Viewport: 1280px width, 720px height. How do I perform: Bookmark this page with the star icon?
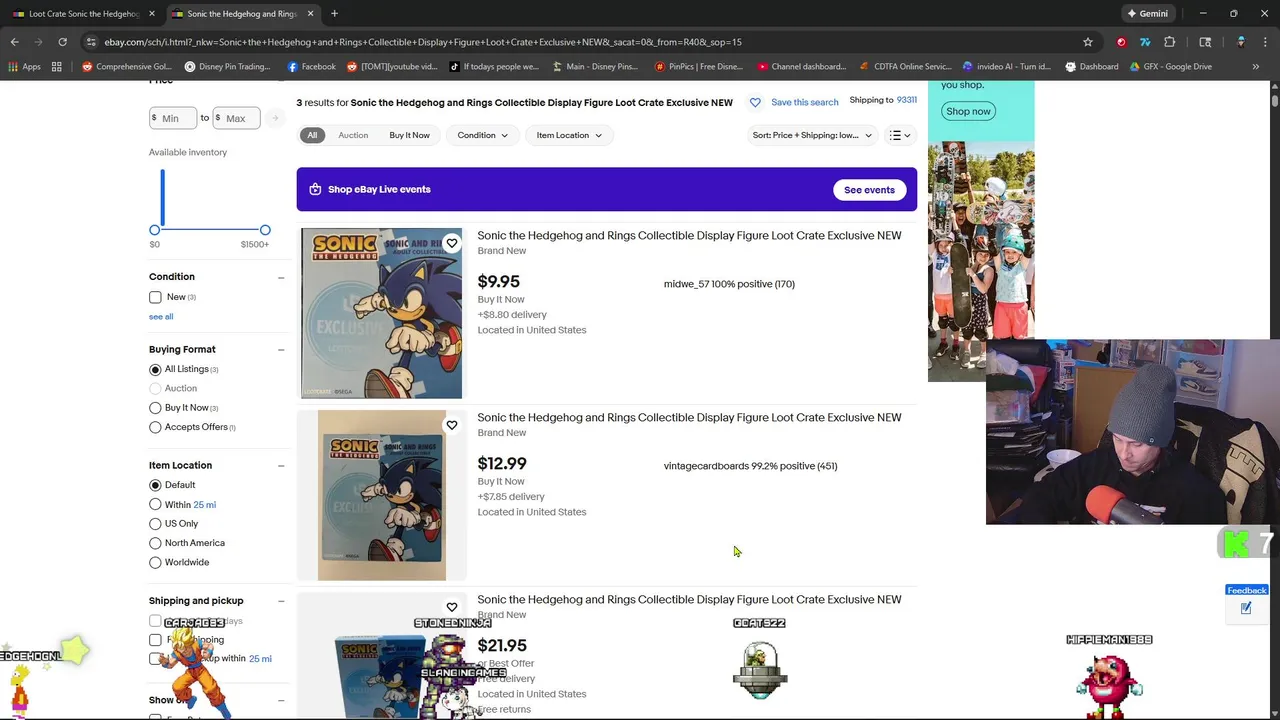[1088, 42]
